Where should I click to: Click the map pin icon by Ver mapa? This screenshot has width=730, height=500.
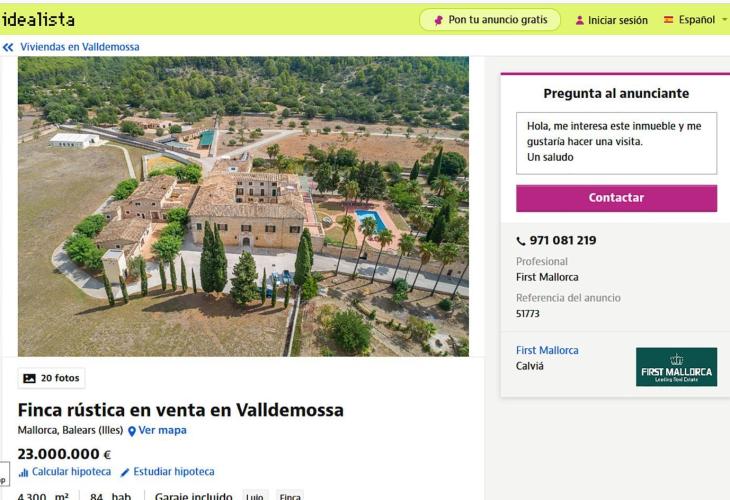click(x=132, y=431)
